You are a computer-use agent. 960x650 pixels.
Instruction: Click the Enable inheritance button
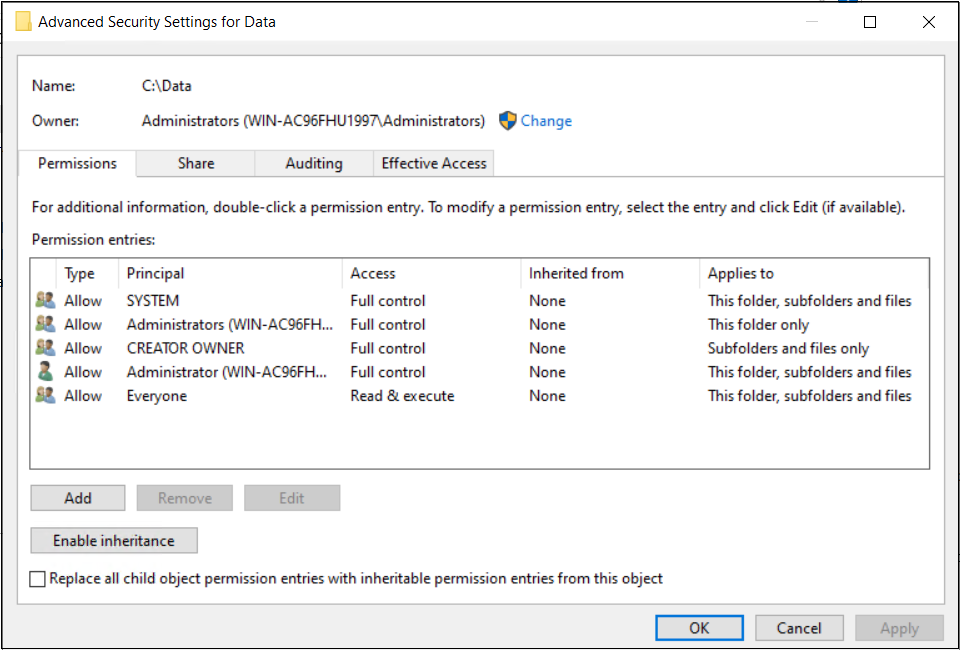click(x=114, y=541)
